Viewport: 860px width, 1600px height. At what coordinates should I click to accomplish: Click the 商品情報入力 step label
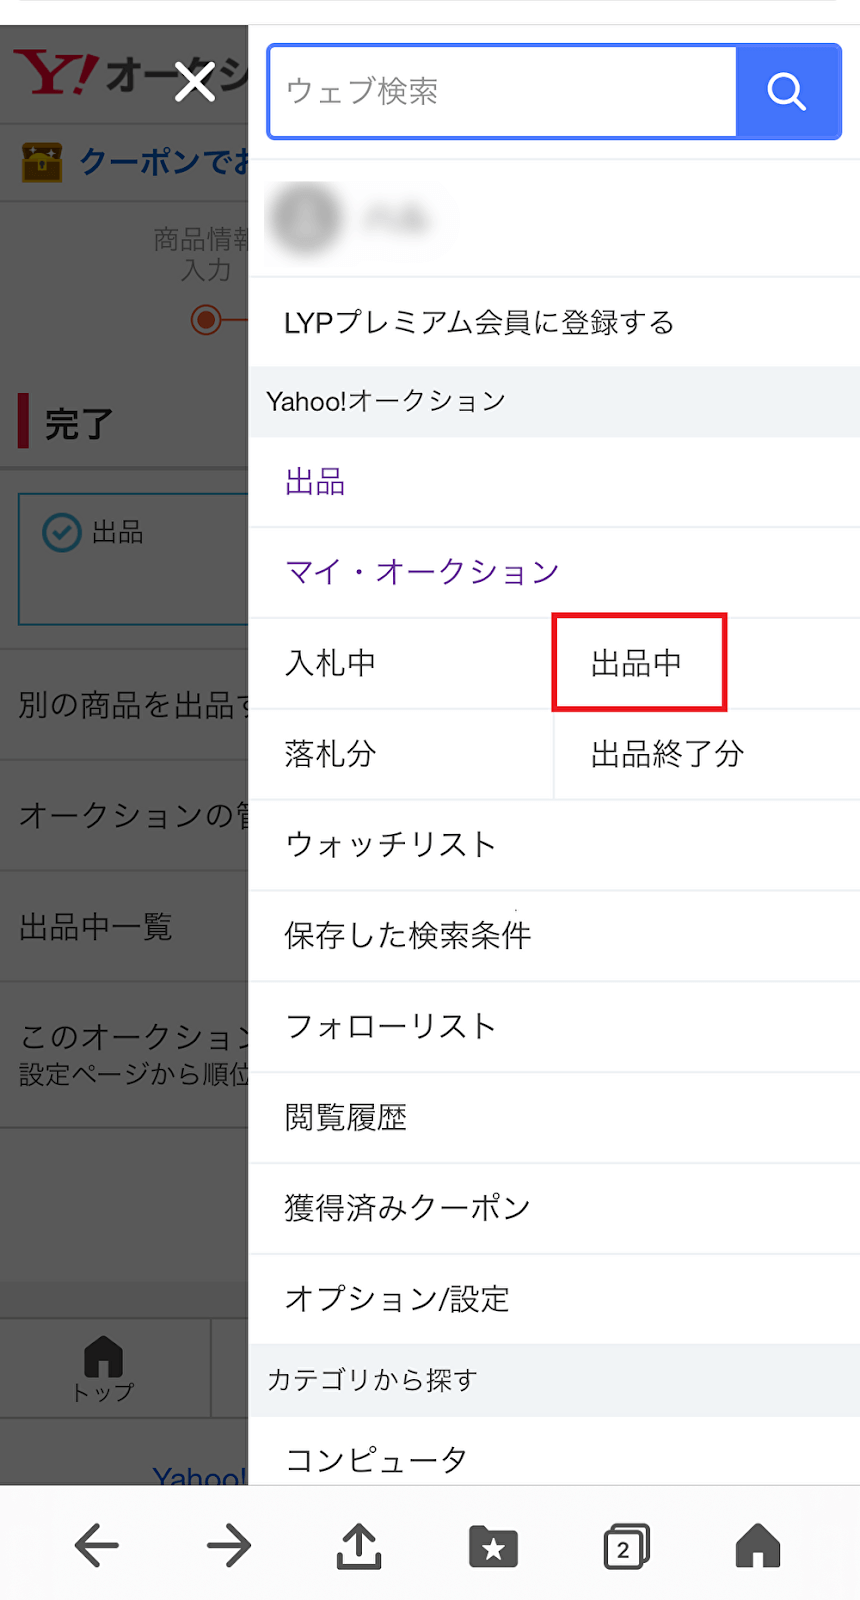202,254
